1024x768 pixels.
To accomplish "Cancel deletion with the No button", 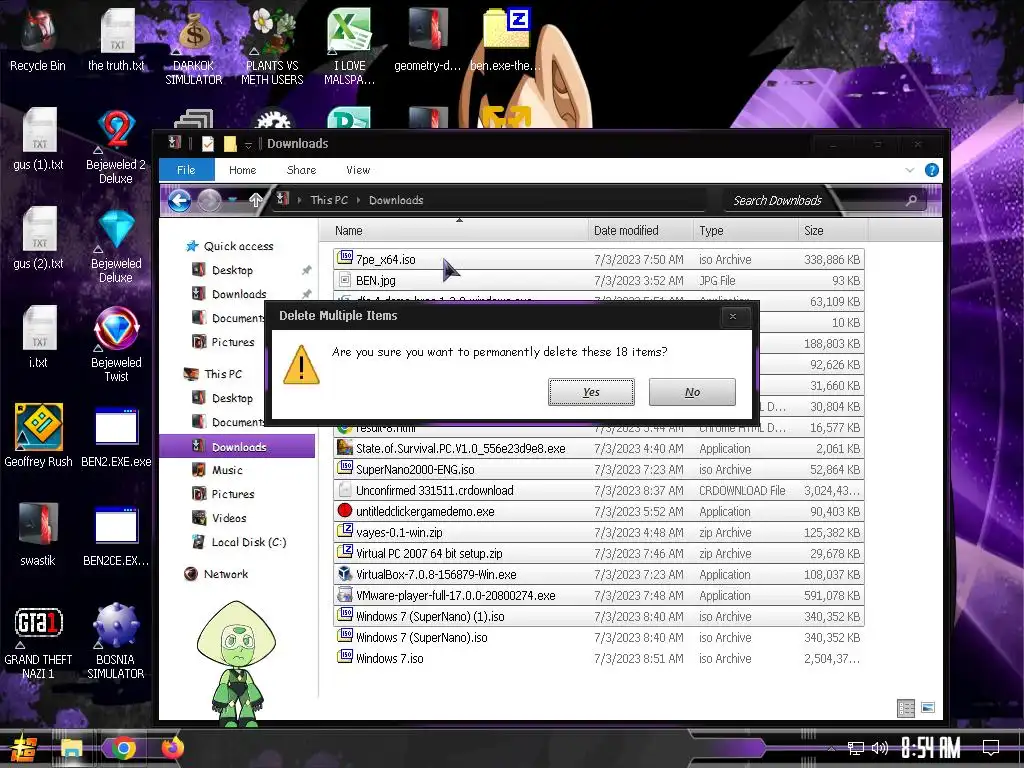I will click(692, 392).
